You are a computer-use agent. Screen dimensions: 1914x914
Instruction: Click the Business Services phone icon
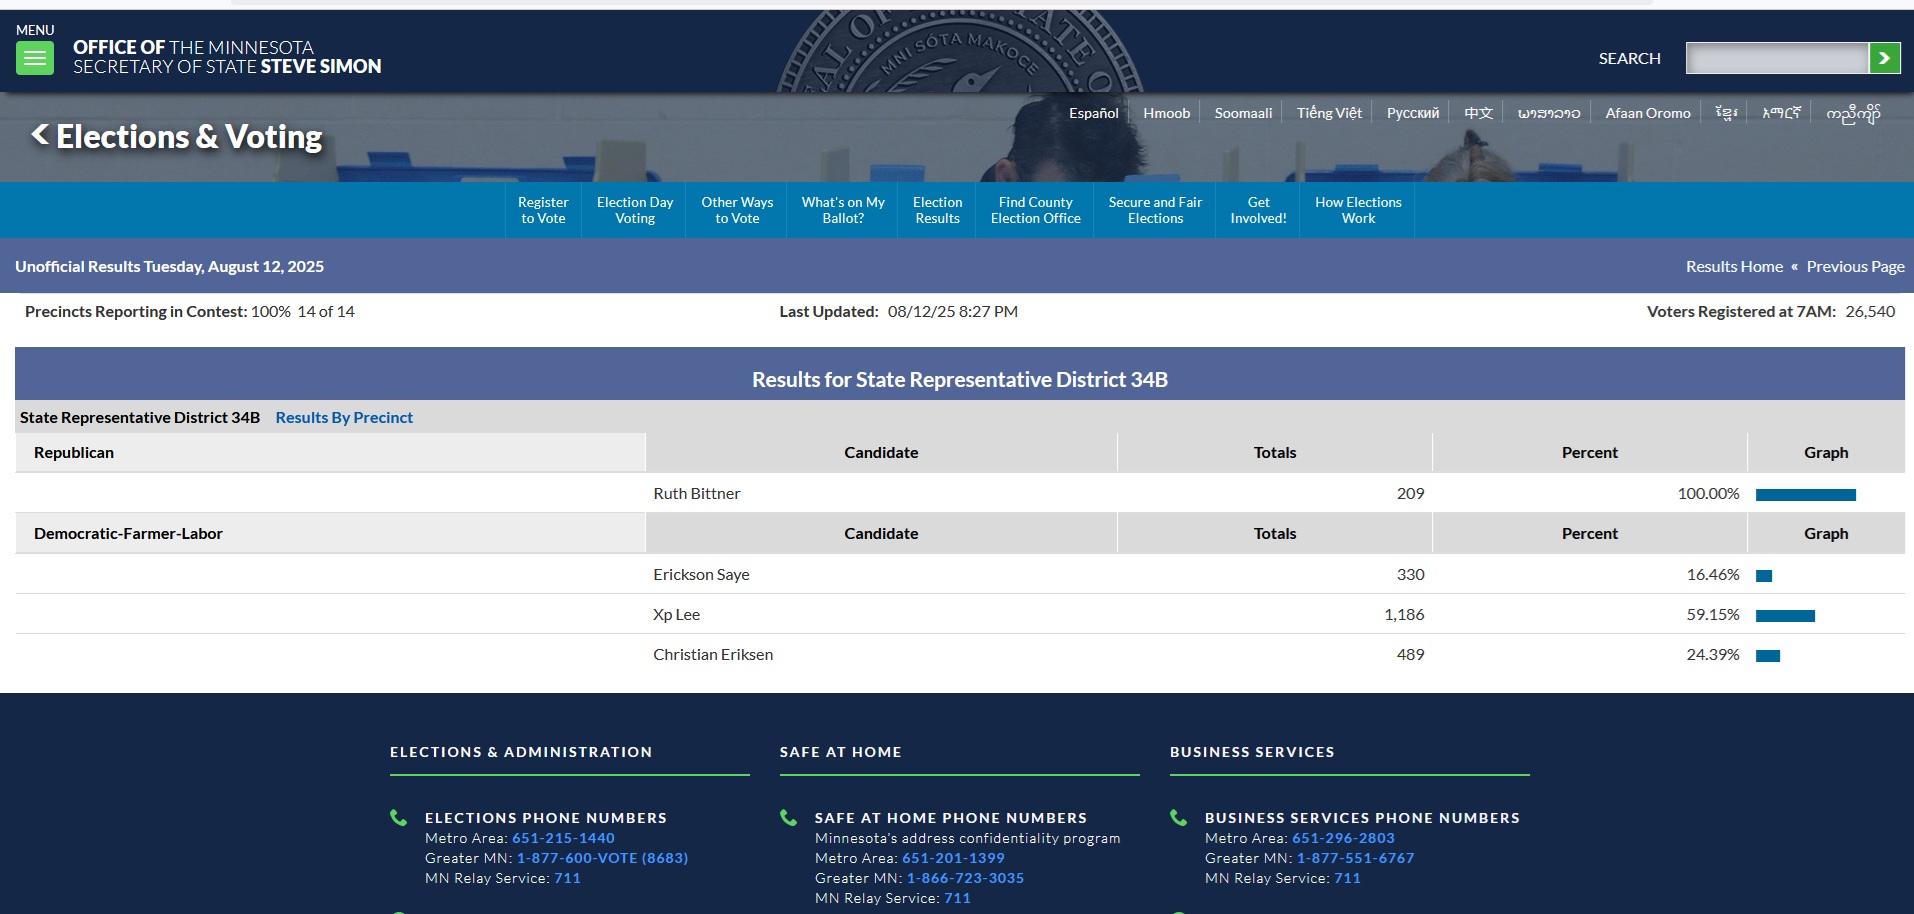click(x=1178, y=818)
